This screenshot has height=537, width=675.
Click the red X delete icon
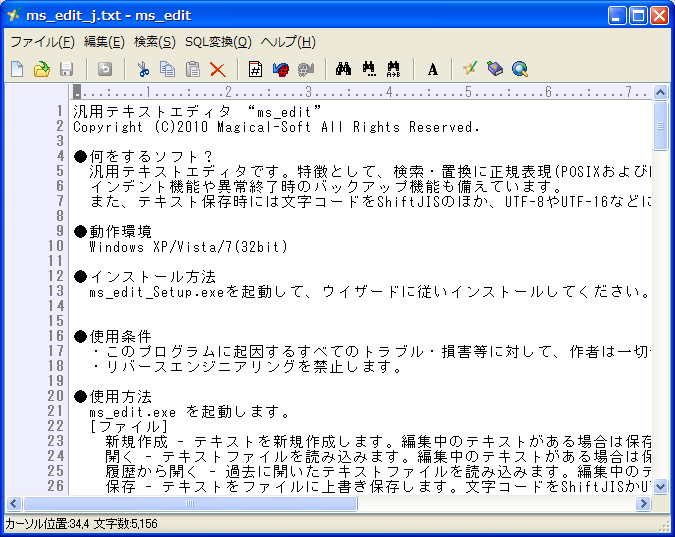[218, 69]
